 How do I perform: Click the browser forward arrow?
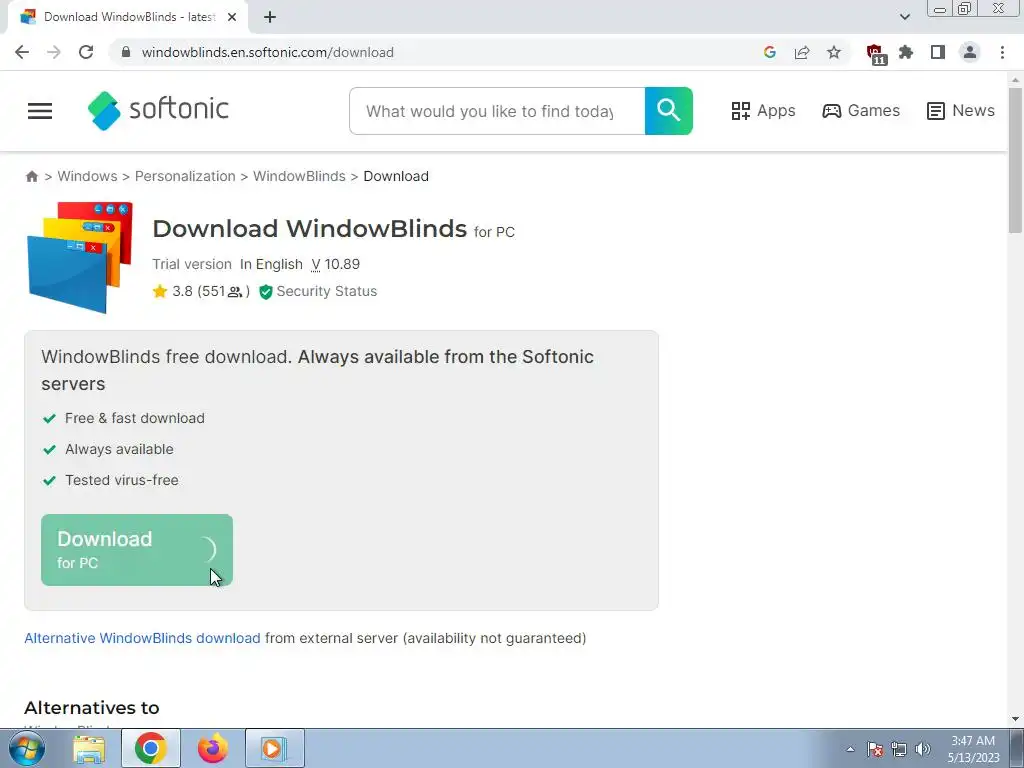point(54,52)
